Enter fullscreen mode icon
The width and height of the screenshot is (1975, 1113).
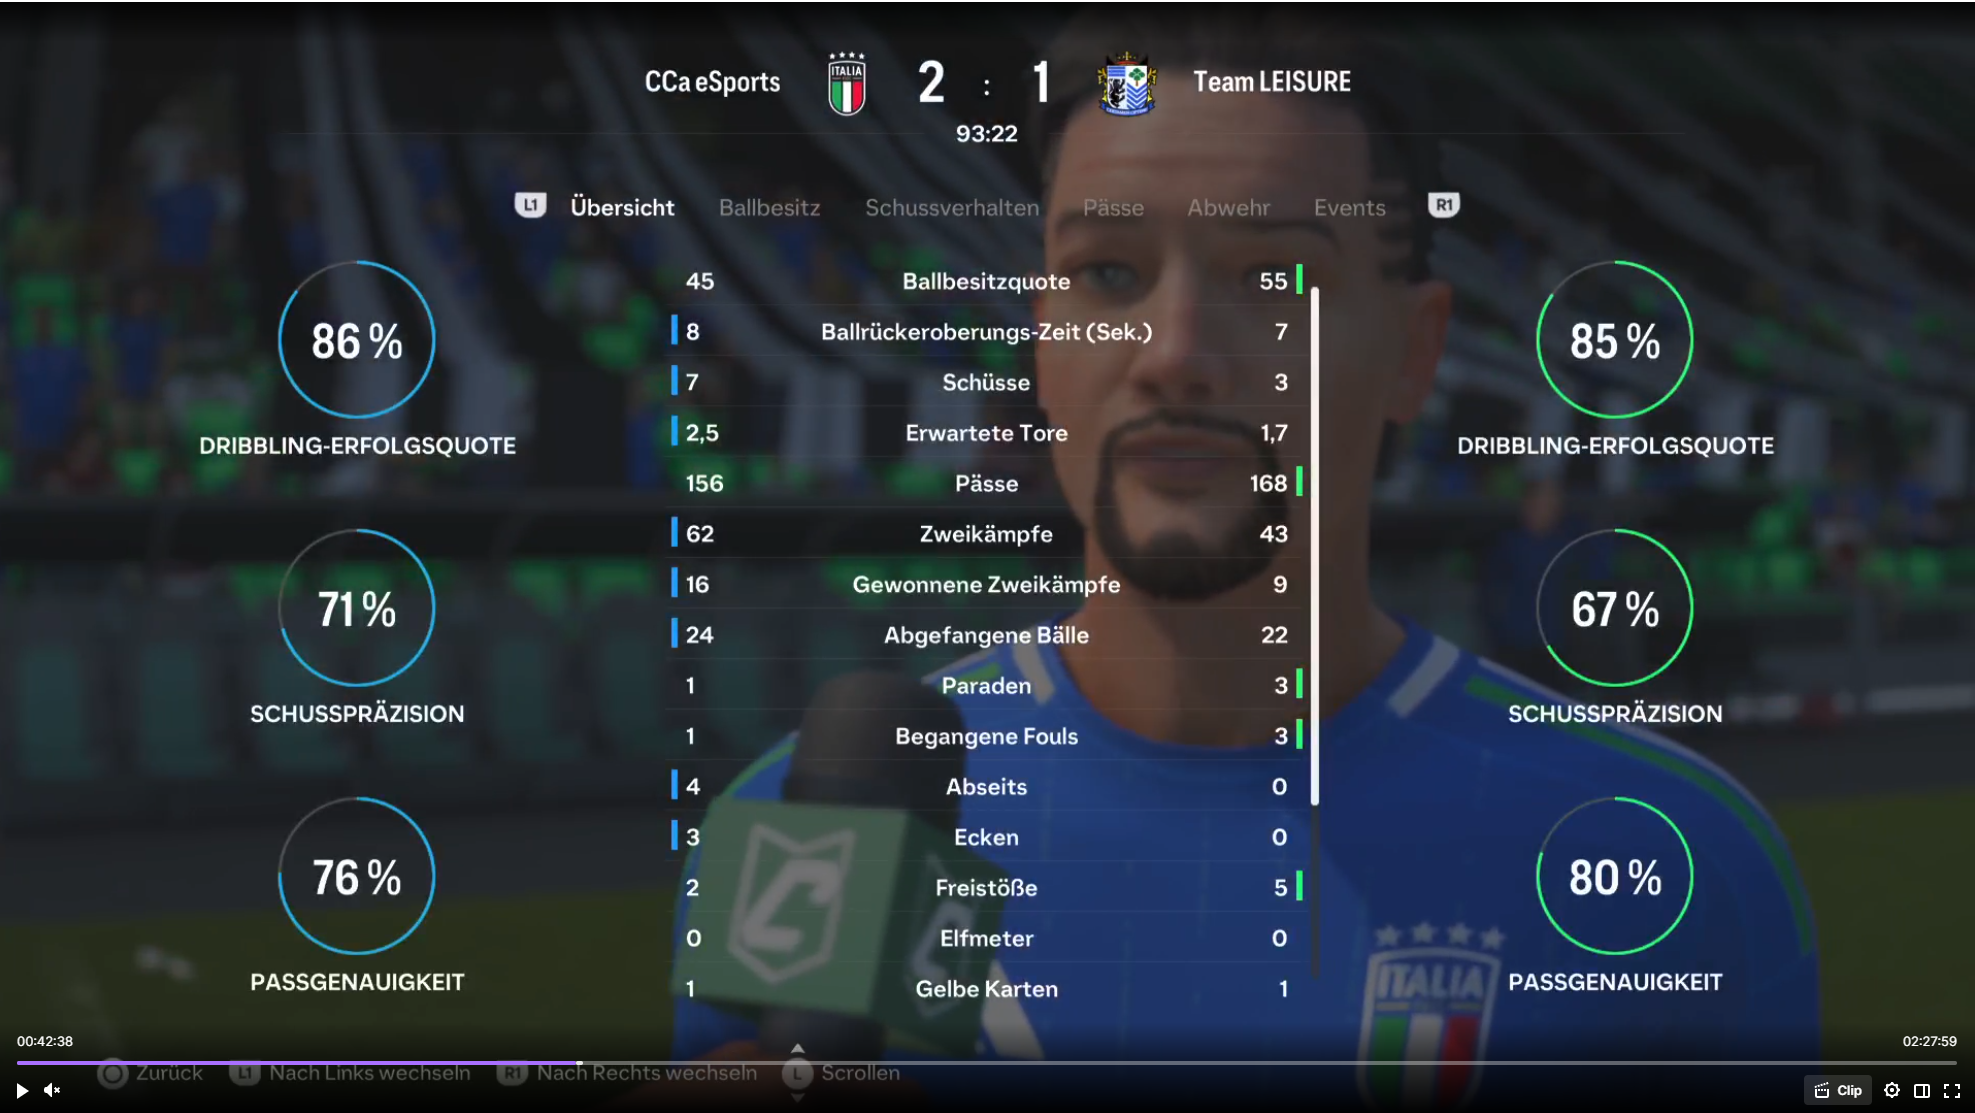pyautogui.click(x=1952, y=1090)
